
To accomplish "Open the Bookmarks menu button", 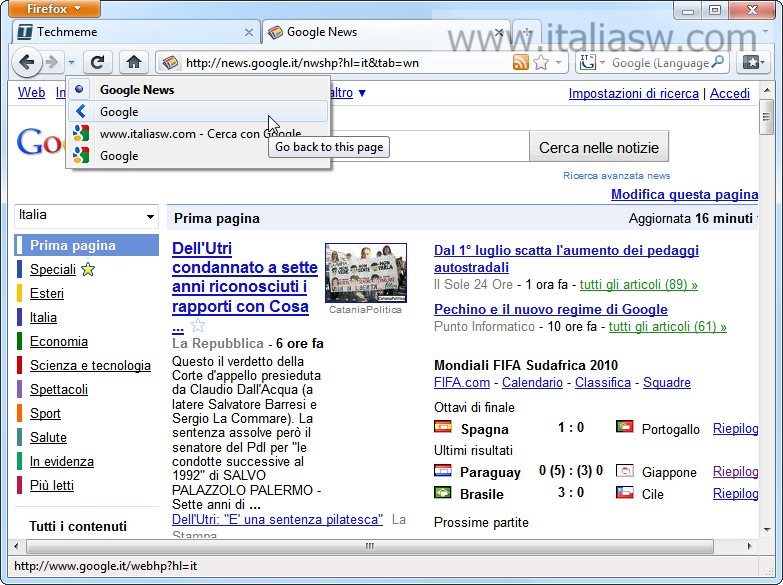I will (753, 62).
